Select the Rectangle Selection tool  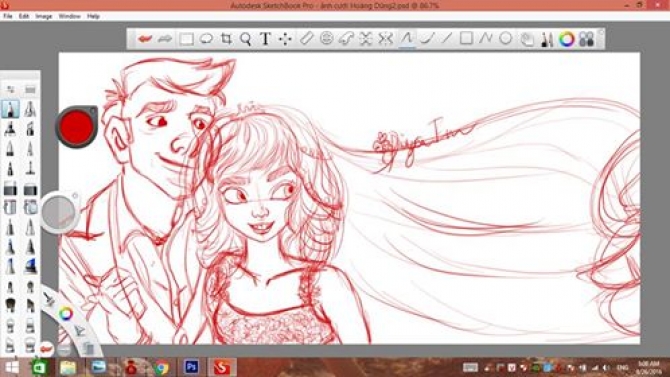(186, 39)
